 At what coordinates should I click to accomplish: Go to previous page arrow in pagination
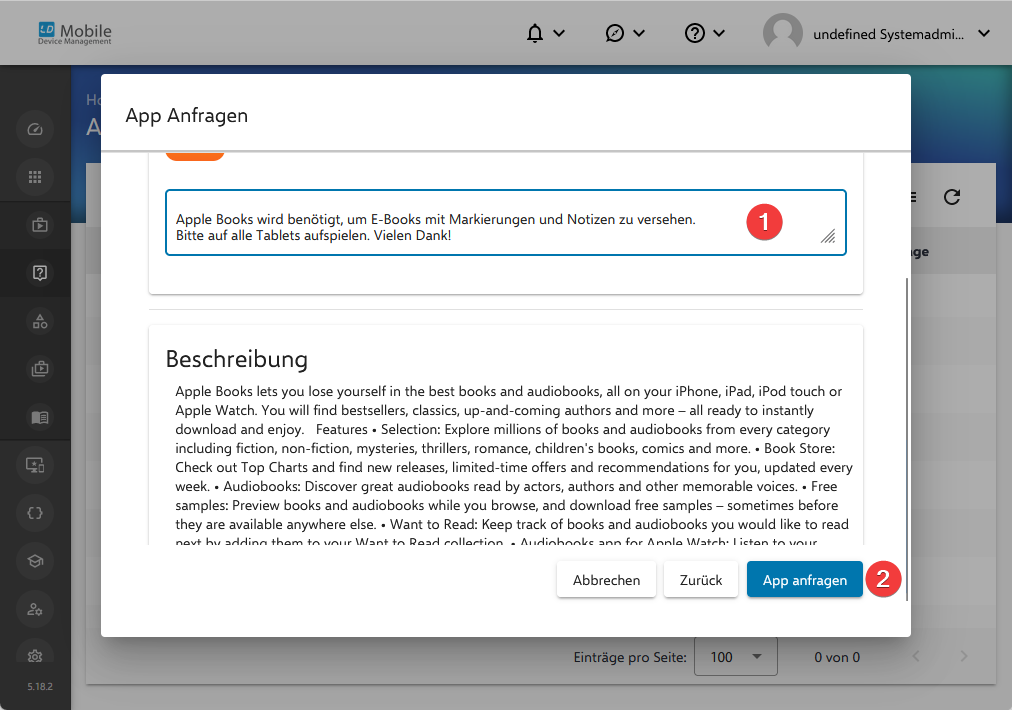click(x=916, y=656)
